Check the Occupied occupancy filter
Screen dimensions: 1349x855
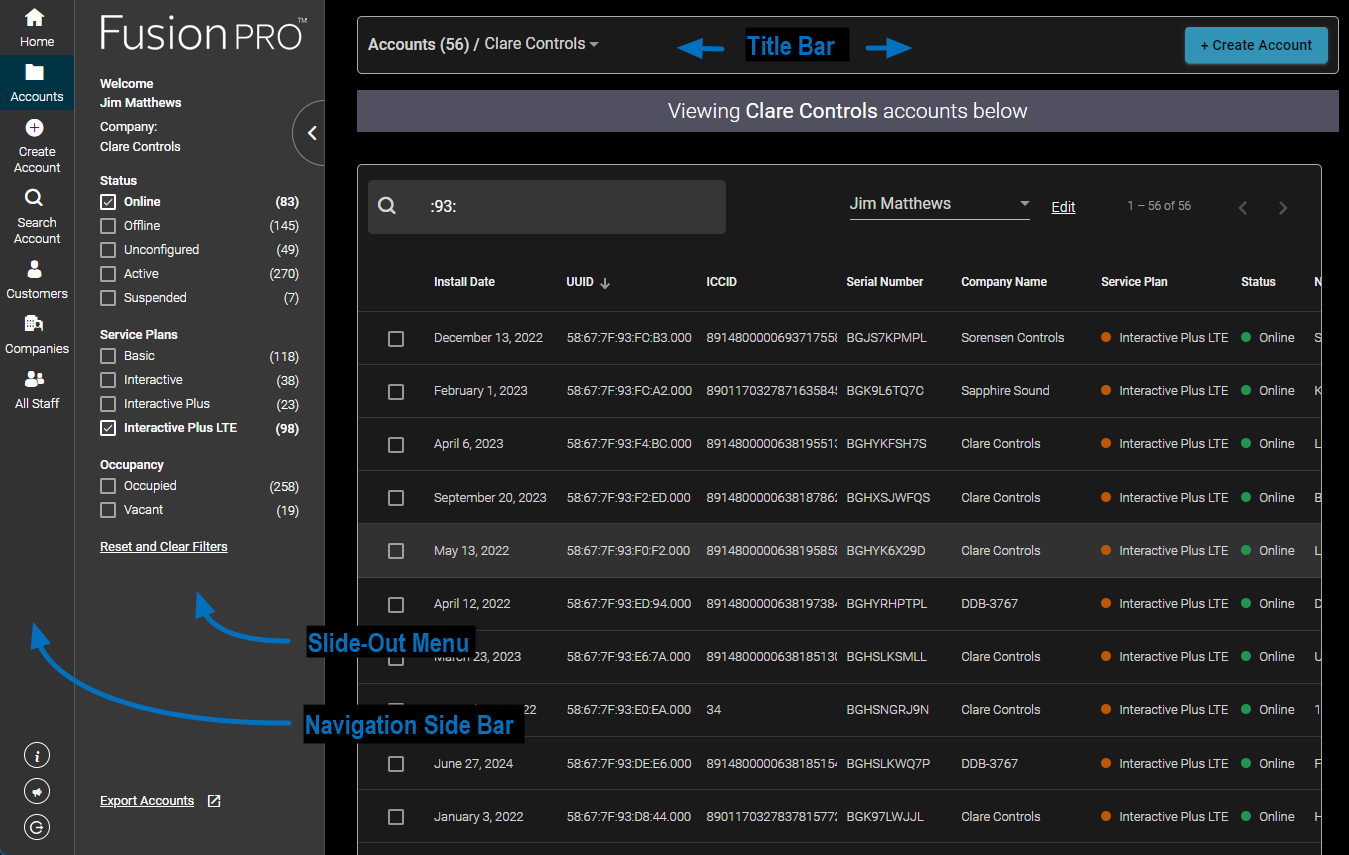107,485
